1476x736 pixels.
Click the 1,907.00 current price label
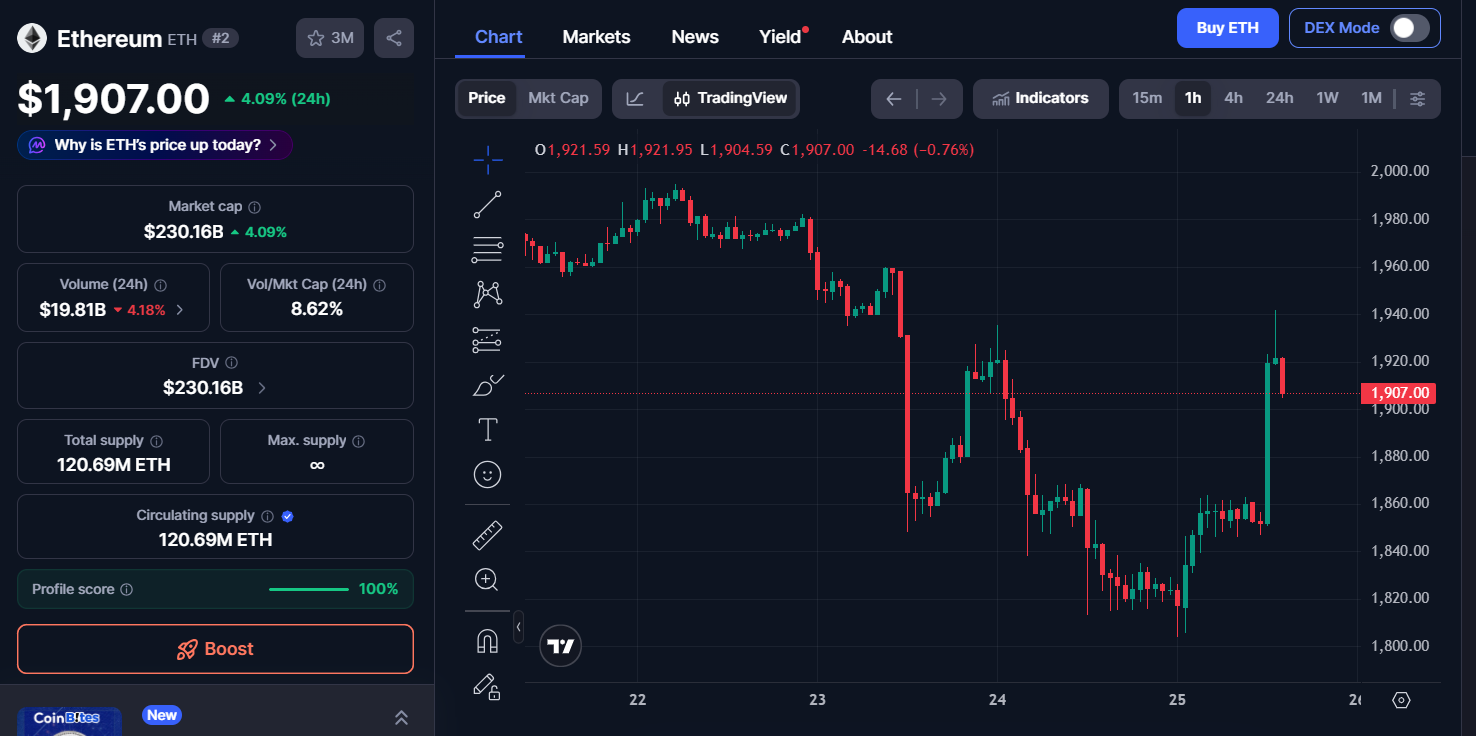click(x=1397, y=393)
